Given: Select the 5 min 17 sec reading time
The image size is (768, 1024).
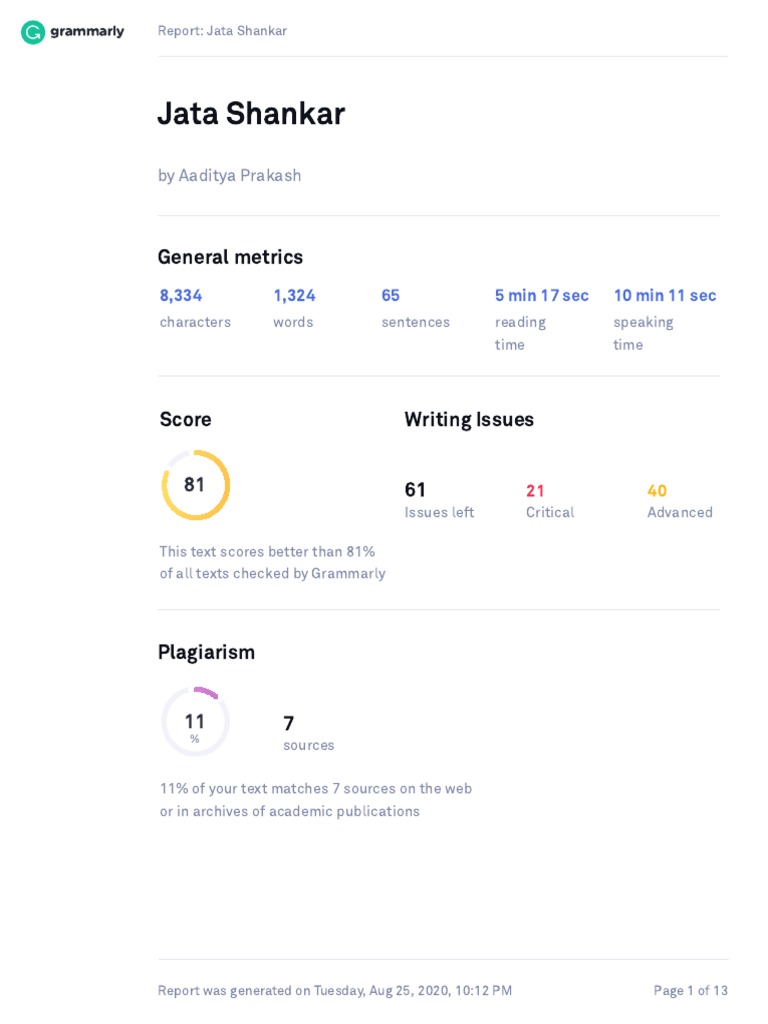Looking at the screenshot, I should 541,296.
